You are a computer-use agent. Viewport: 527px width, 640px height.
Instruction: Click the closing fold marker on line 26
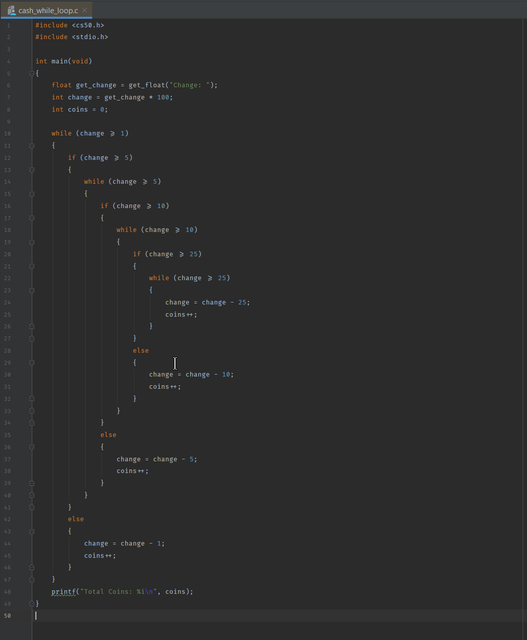pyautogui.click(x=31, y=327)
